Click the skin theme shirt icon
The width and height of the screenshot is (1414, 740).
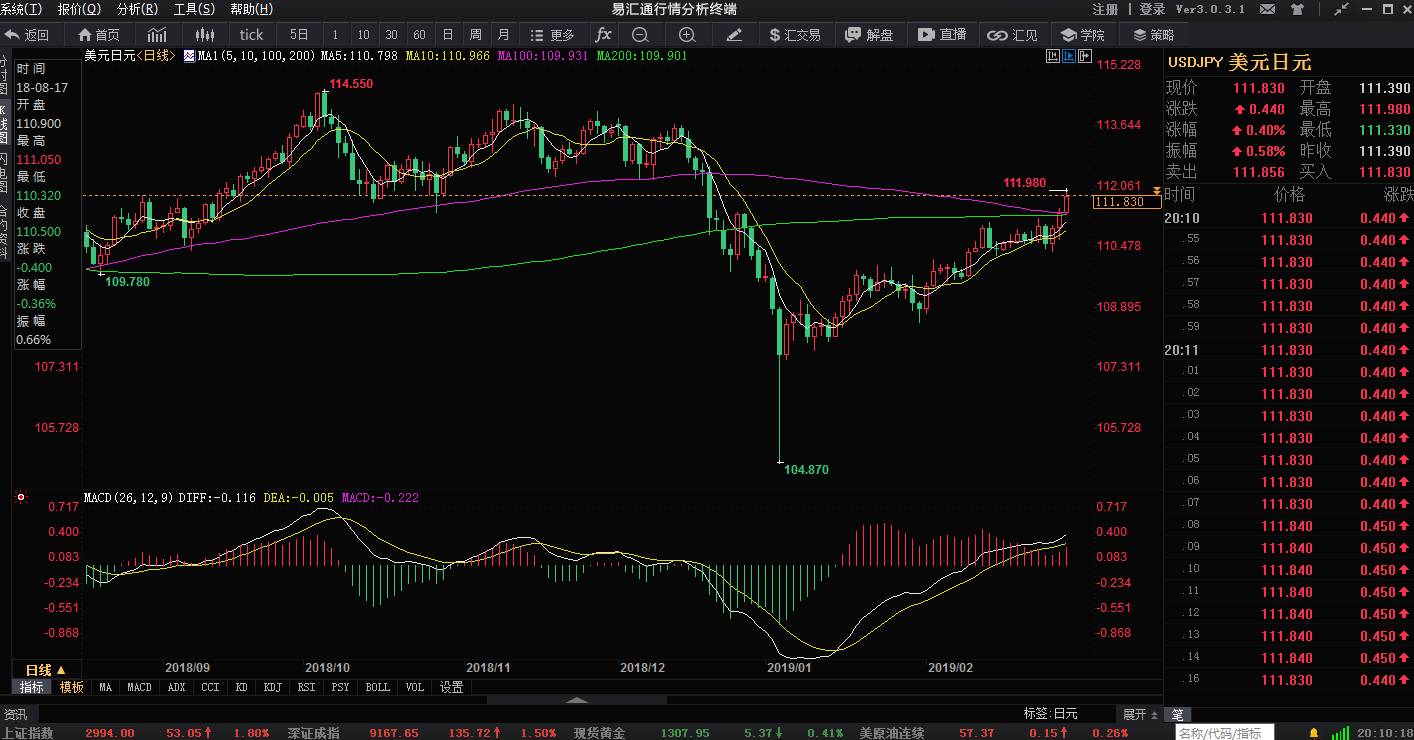pyautogui.click(x=1297, y=9)
